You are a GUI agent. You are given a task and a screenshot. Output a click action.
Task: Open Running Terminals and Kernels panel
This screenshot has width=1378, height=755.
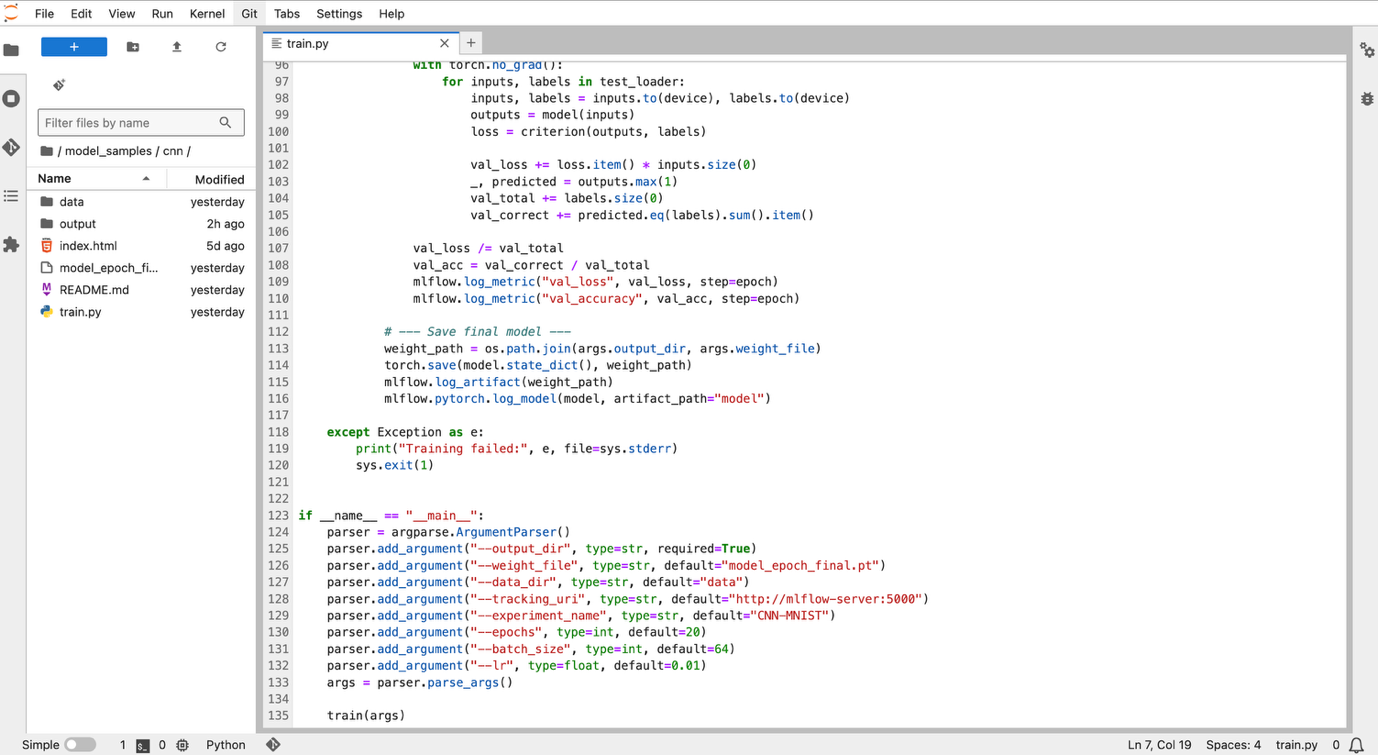point(12,98)
